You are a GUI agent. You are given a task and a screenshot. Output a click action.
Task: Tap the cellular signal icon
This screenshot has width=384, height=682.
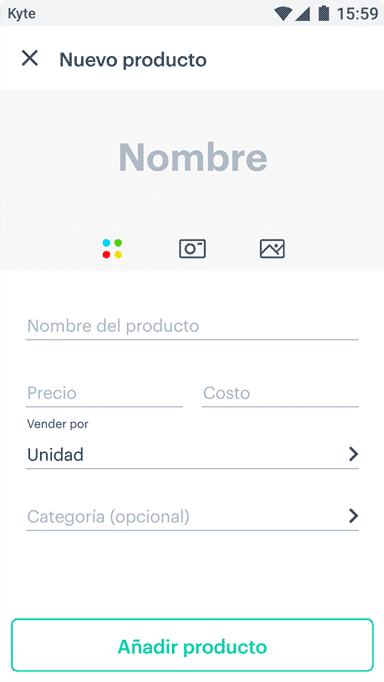point(303,14)
